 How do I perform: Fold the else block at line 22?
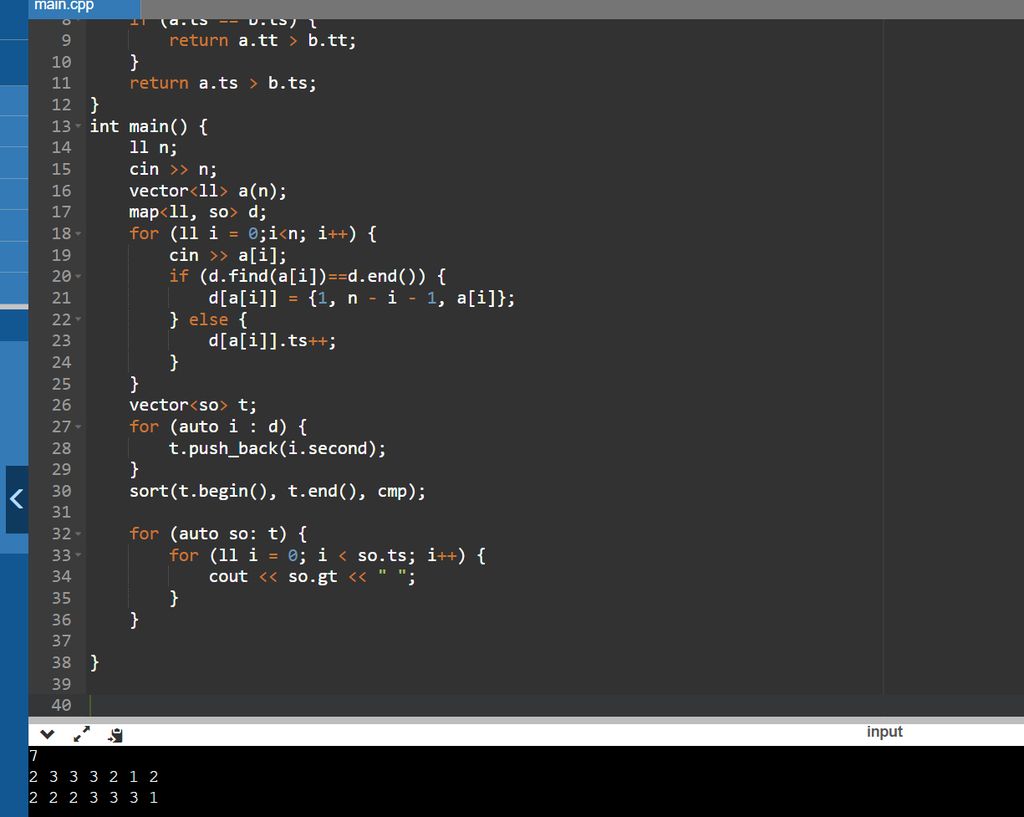(78, 319)
